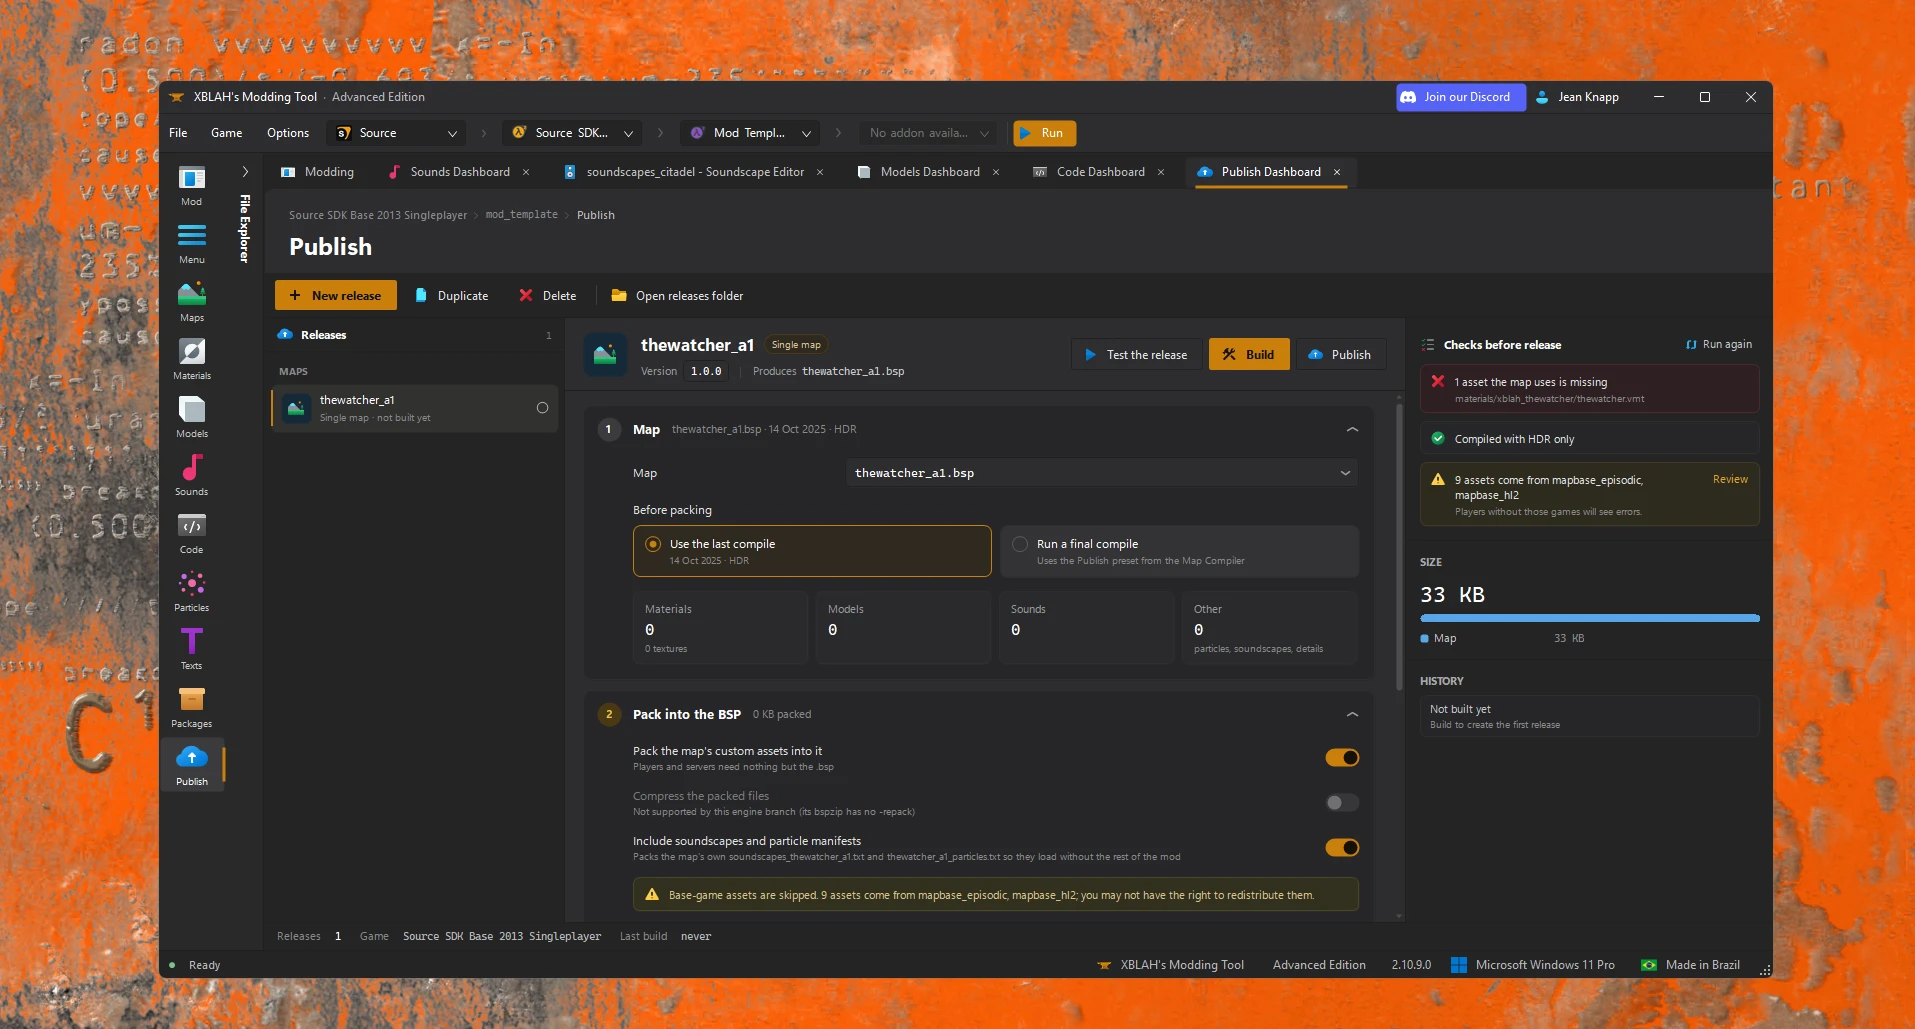Delete the selected release
1915x1029 pixels.
[x=548, y=296]
